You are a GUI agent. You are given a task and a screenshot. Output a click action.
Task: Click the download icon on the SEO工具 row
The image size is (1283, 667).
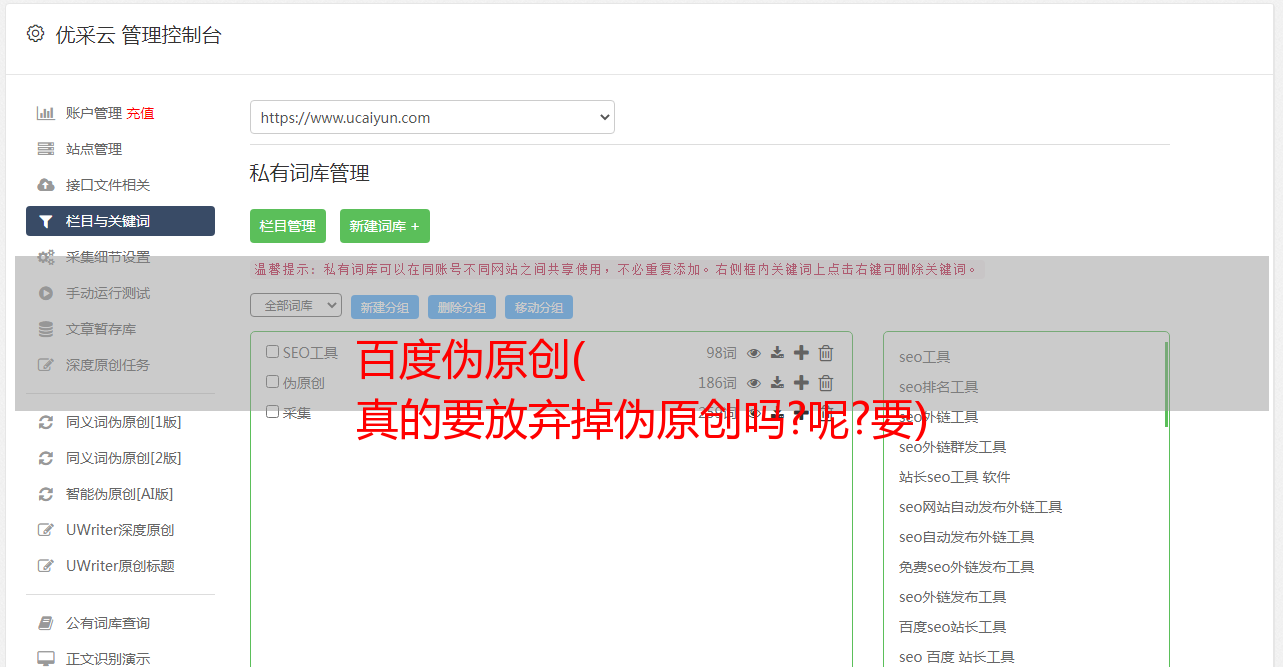[777, 353]
